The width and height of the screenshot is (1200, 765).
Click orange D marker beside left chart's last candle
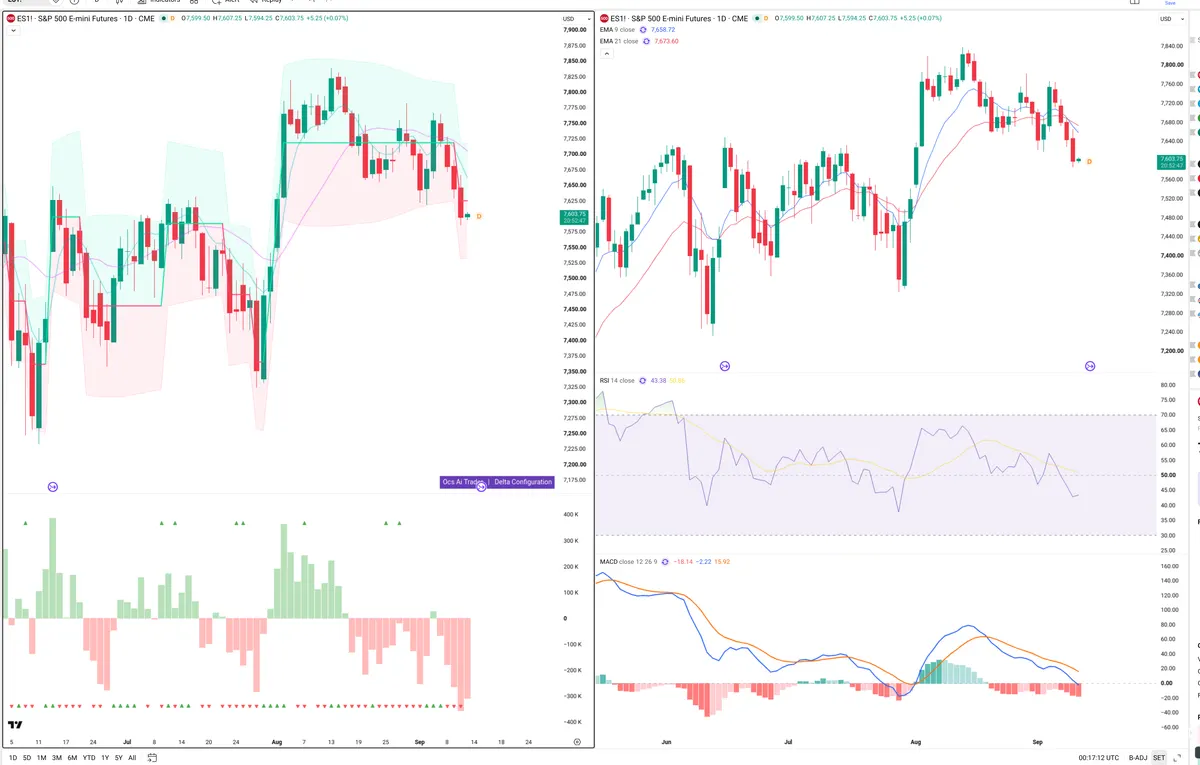(479, 216)
